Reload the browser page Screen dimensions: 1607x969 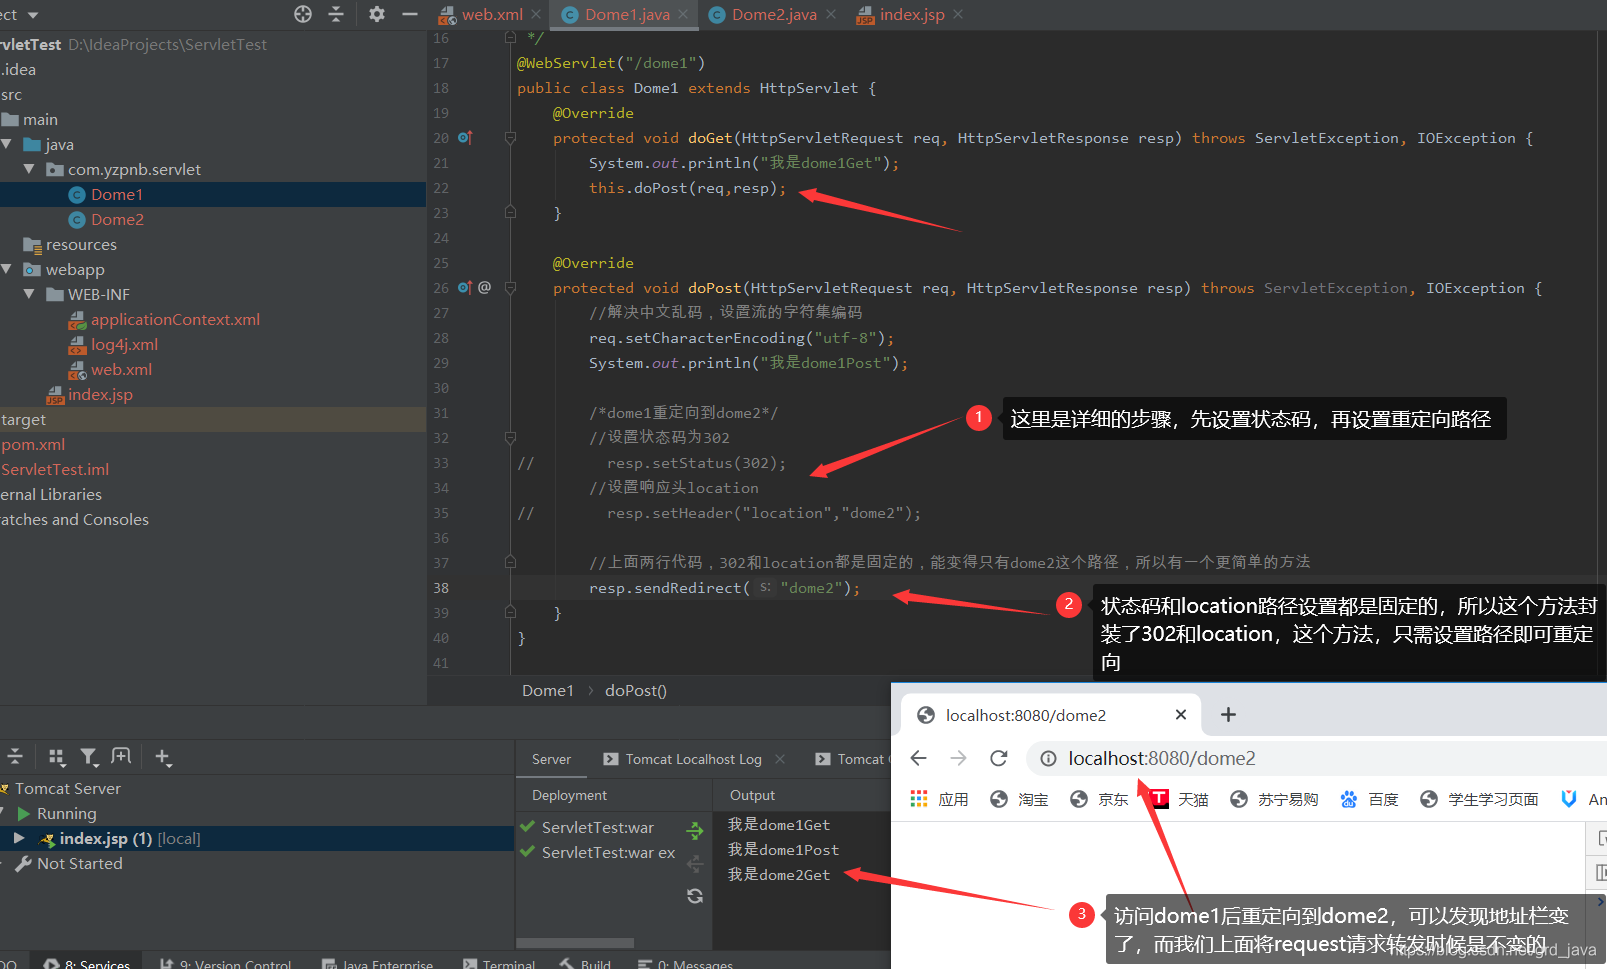click(x=998, y=758)
